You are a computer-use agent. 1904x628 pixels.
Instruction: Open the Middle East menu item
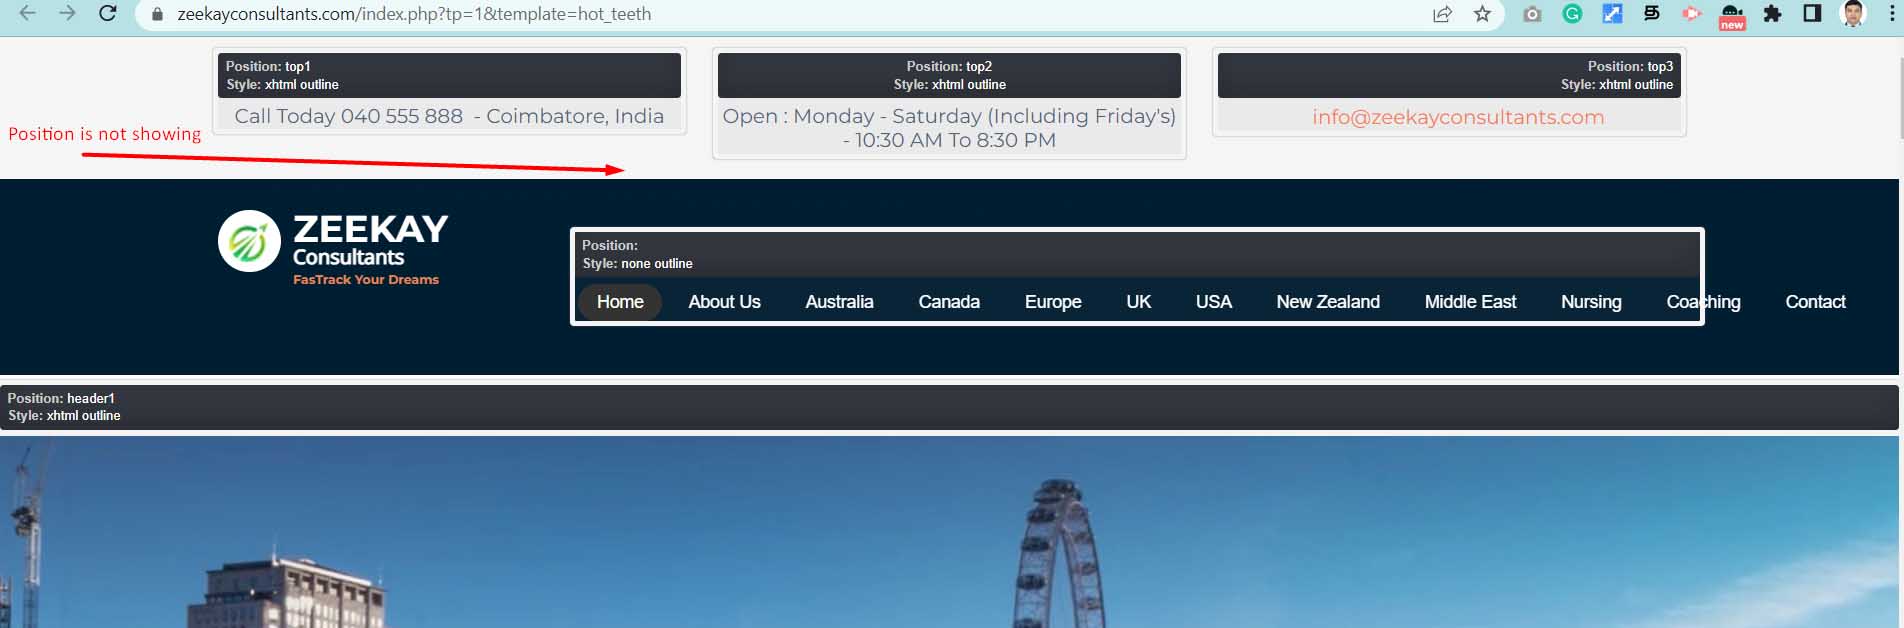coord(1470,302)
